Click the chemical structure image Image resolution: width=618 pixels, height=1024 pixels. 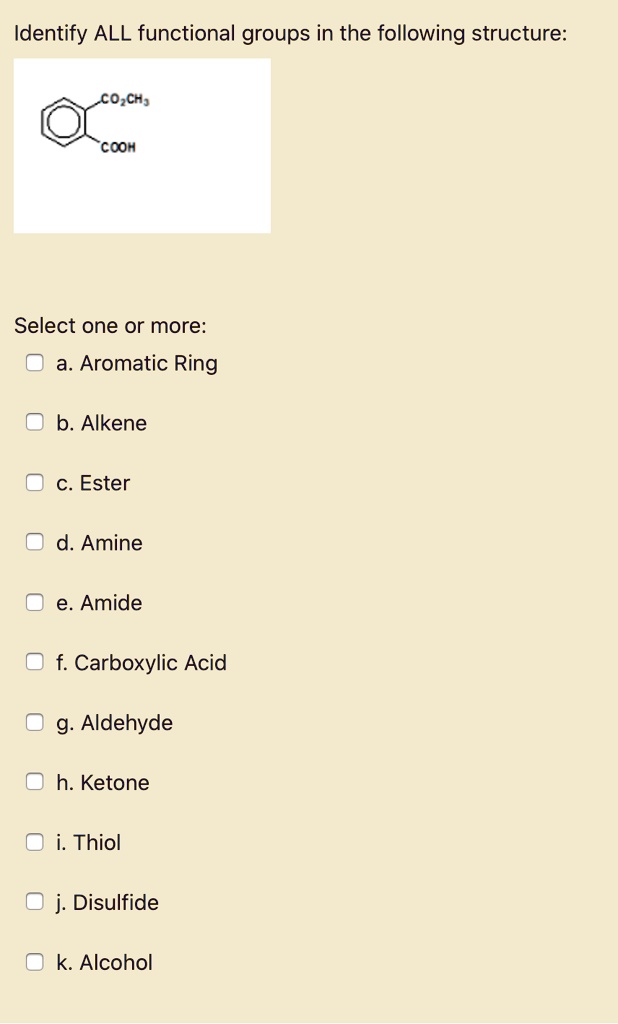pos(141,144)
